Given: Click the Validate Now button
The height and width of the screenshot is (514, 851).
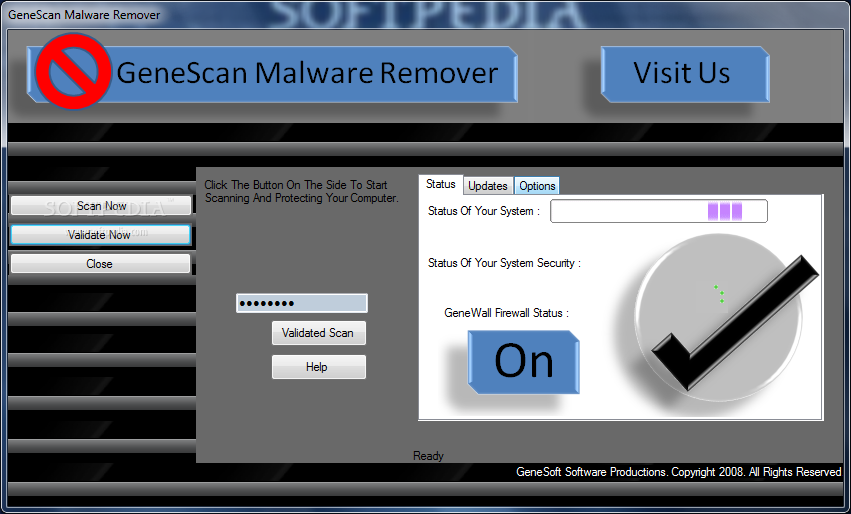Looking at the screenshot, I should coord(101,235).
